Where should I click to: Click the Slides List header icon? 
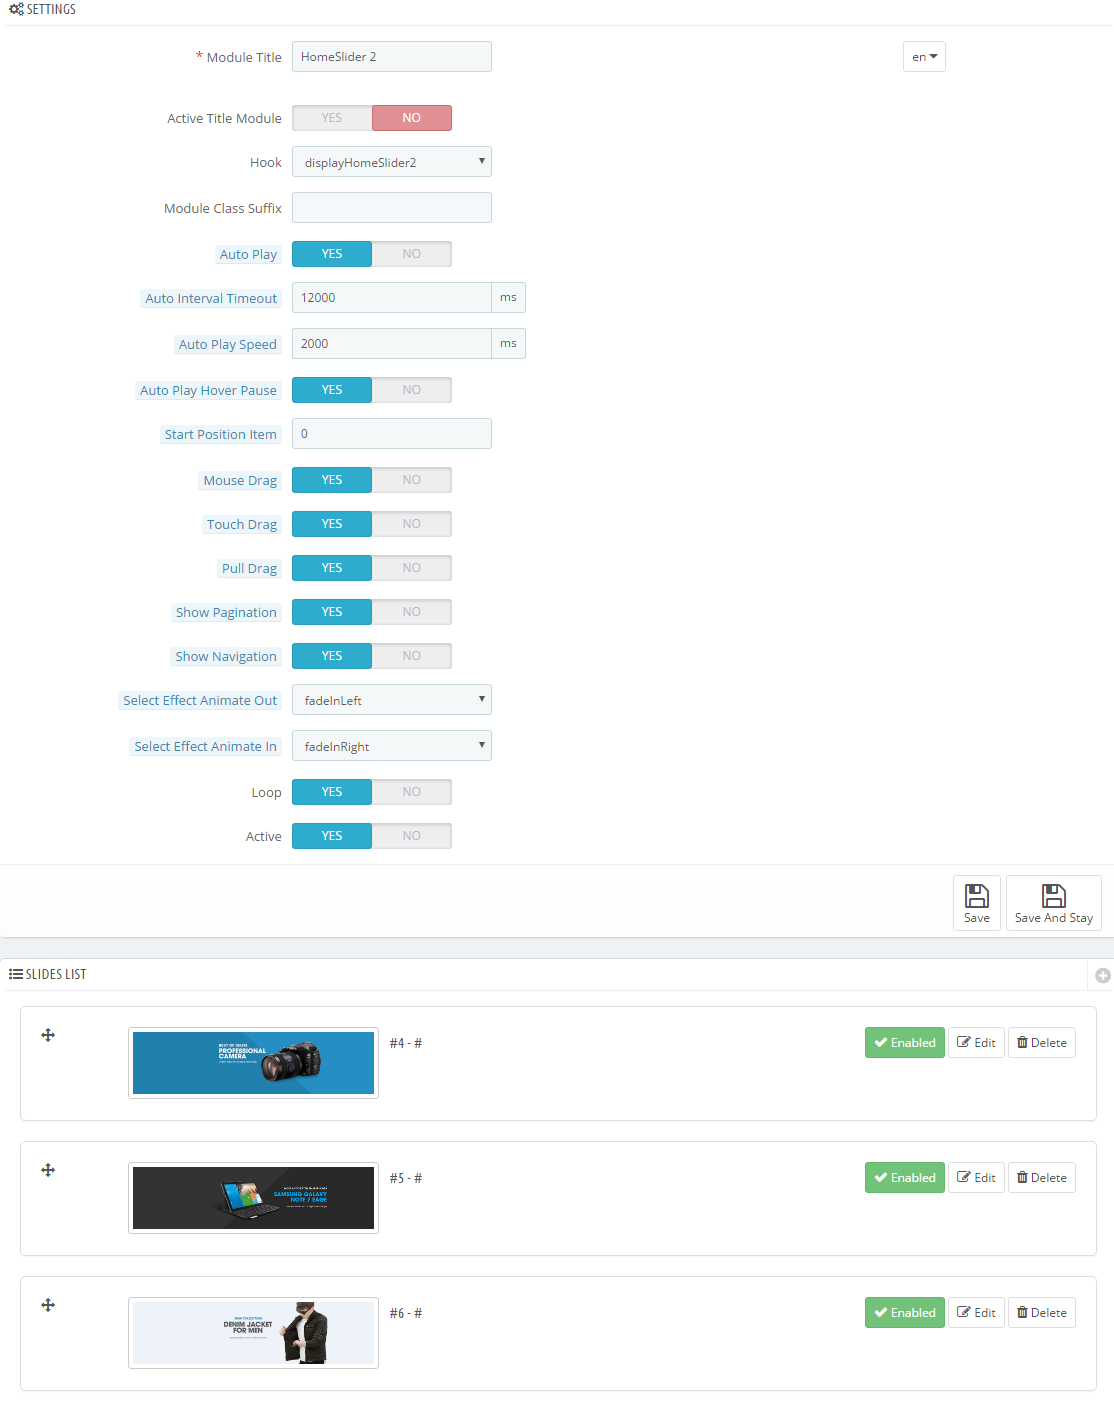click(16, 974)
